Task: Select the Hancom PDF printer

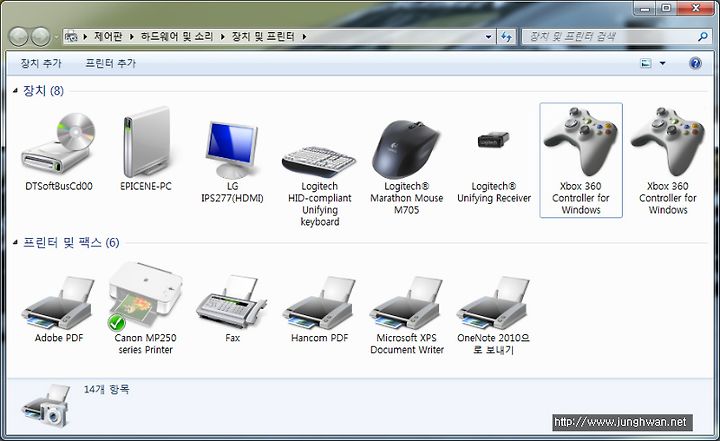Action: (x=319, y=303)
